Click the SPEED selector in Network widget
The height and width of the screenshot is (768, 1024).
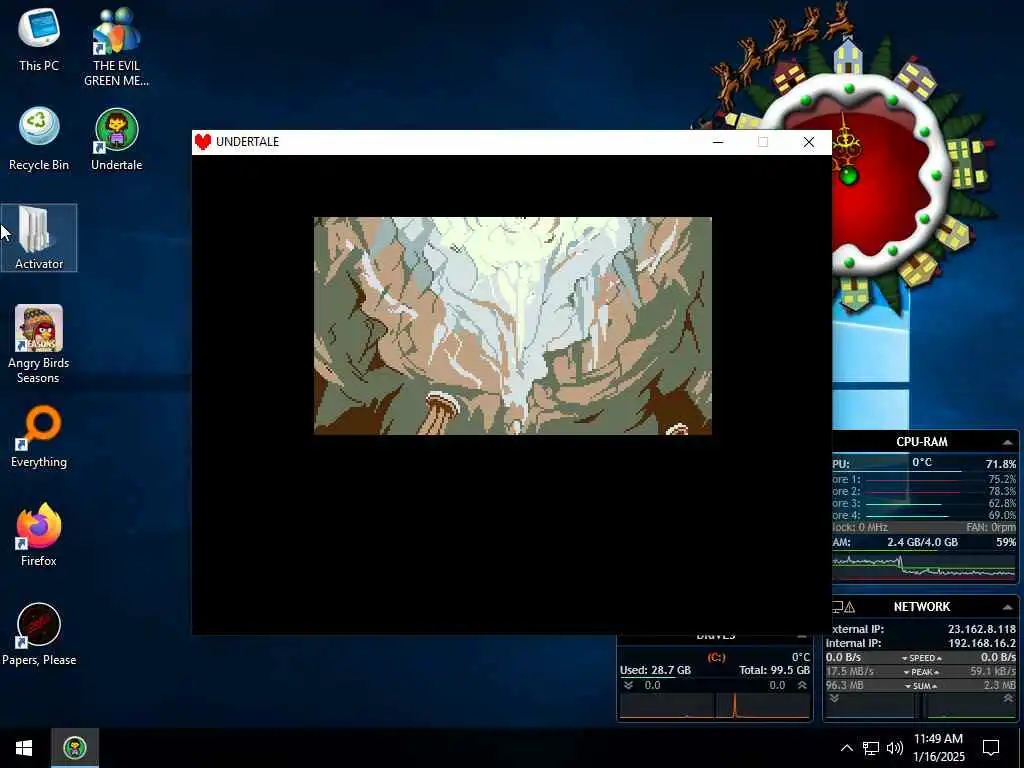921,658
